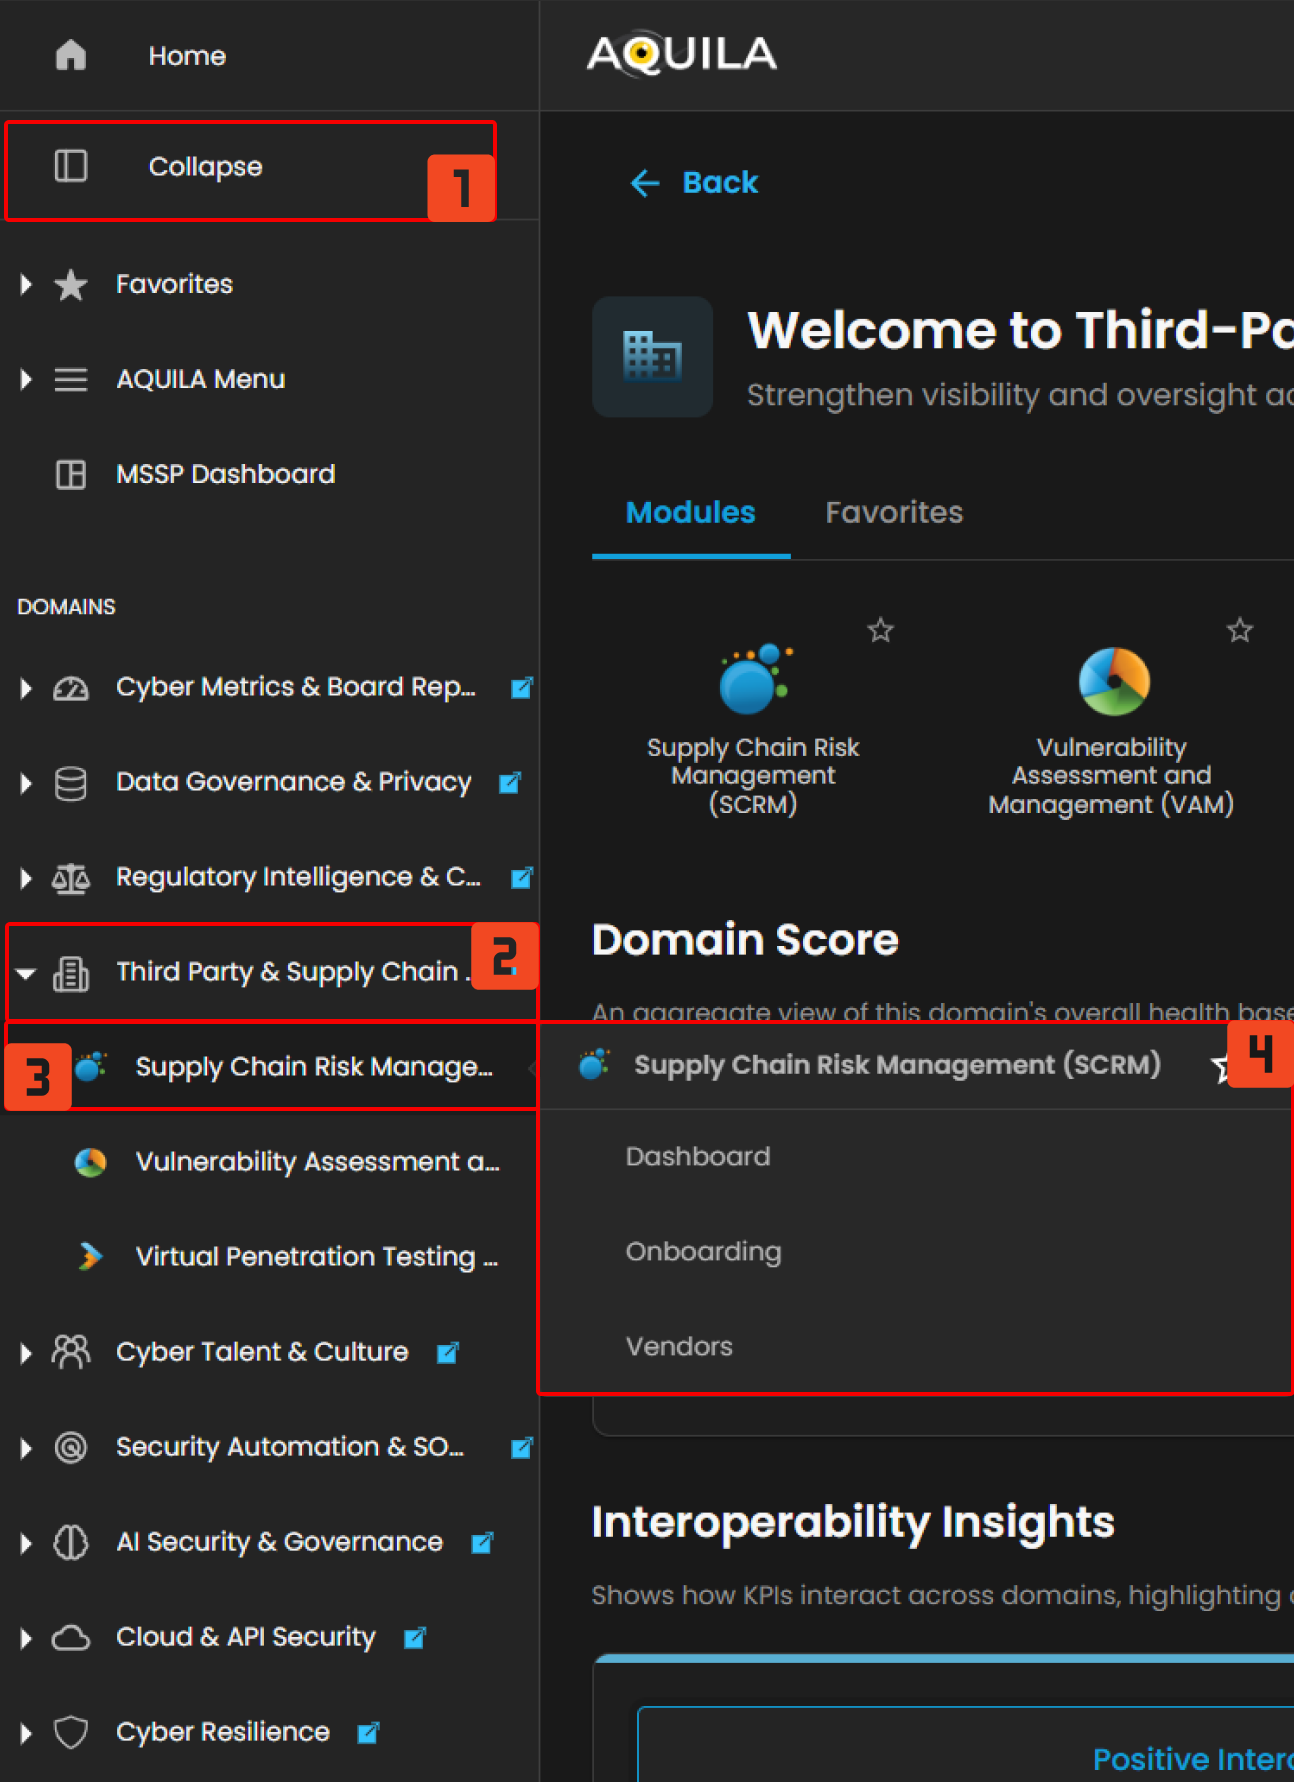Click the Home house icon
This screenshot has height=1782, width=1294.
click(70, 55)
